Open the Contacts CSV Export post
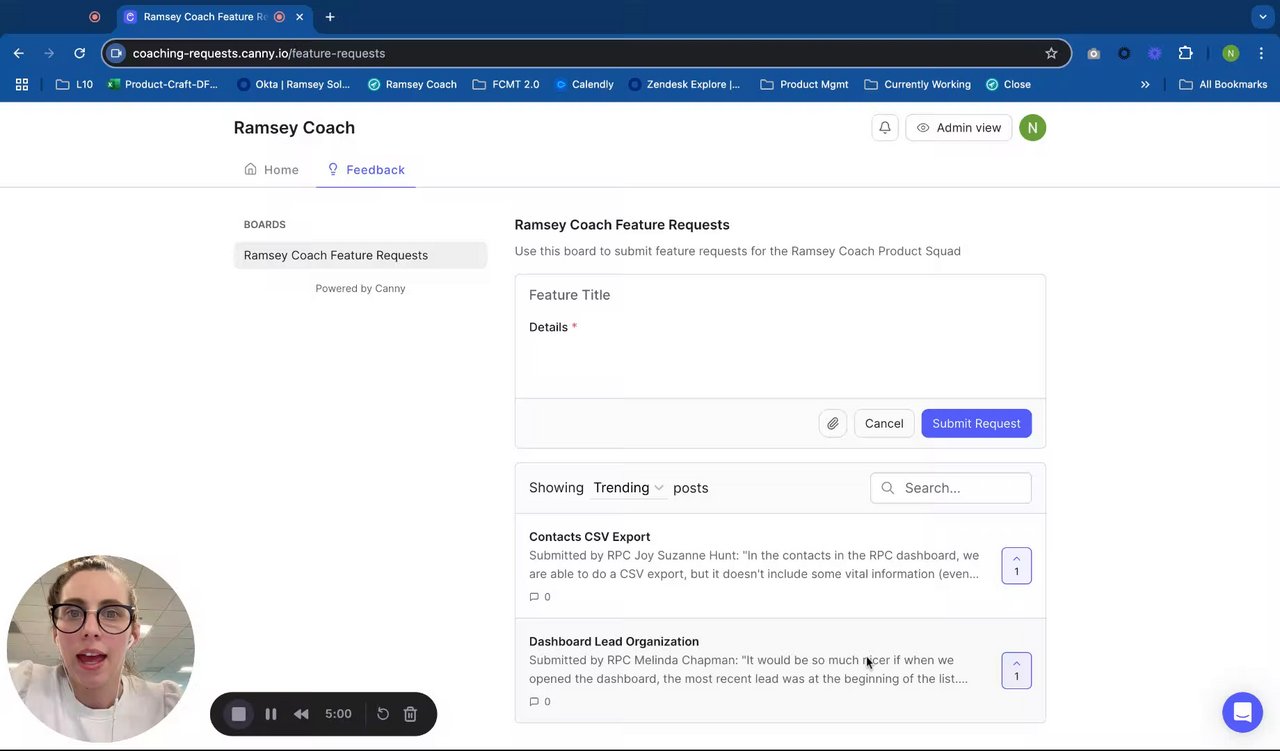 pos(589,537)
